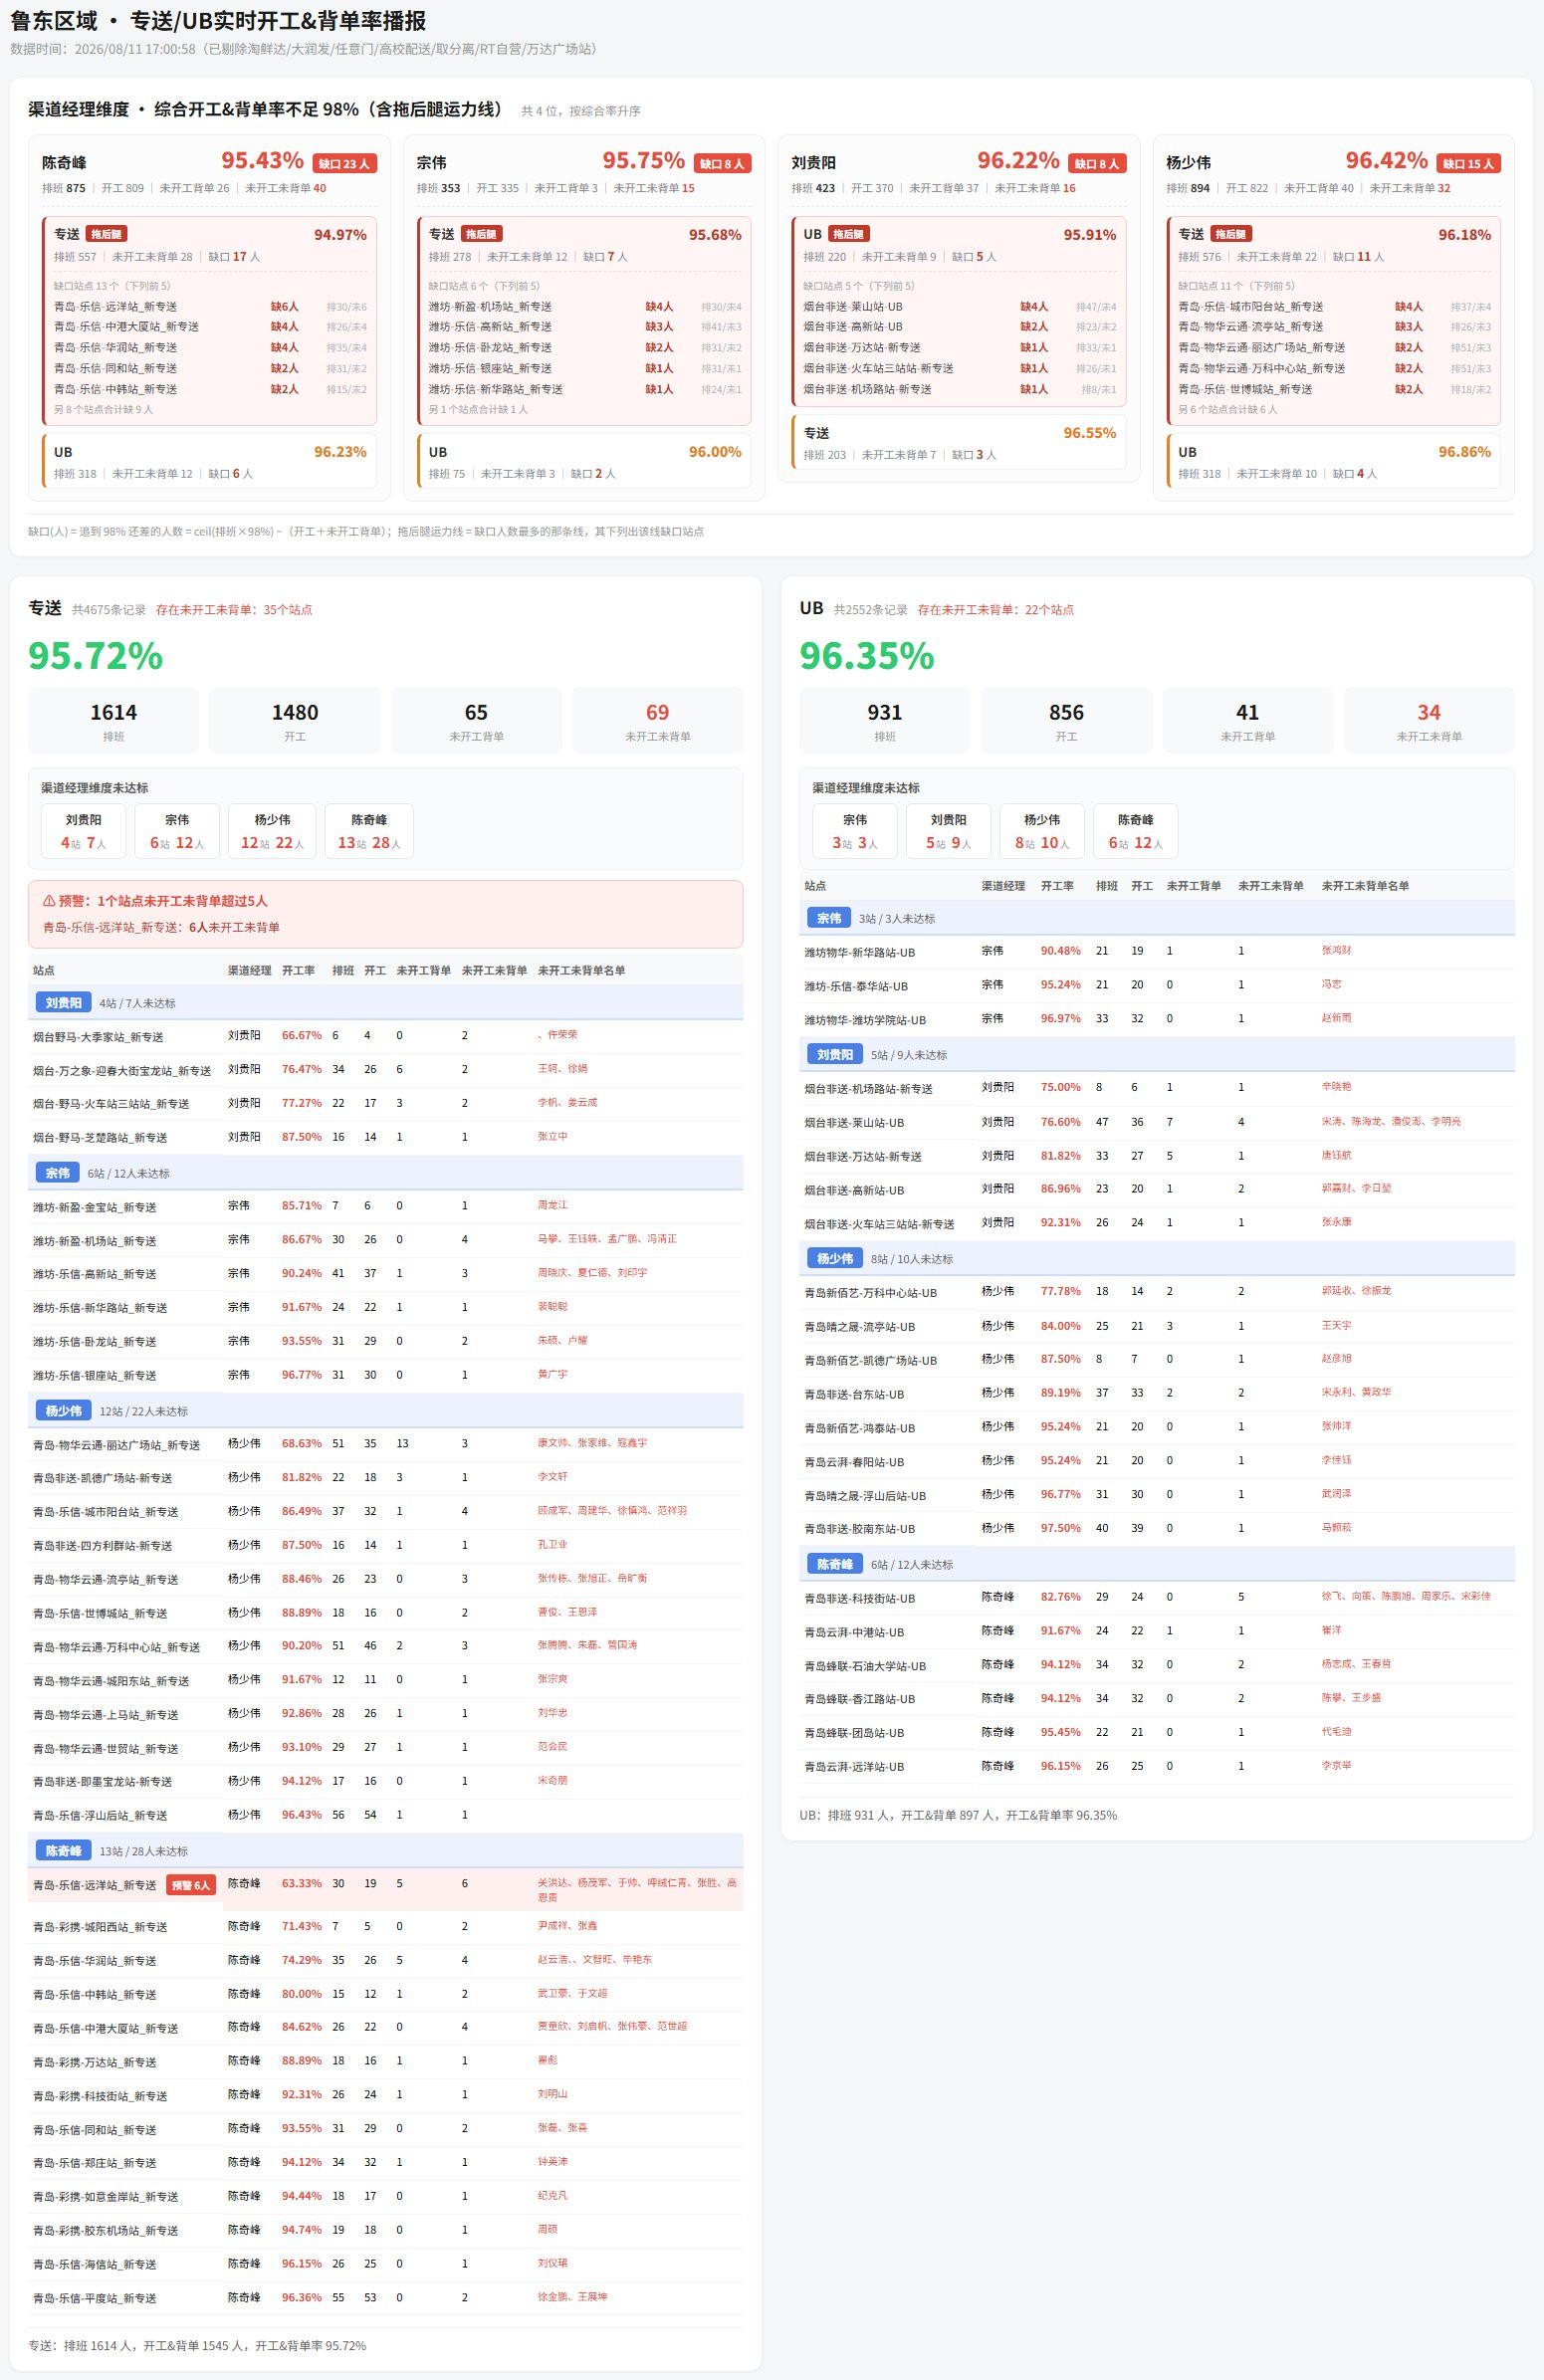The height and width of the screenshot is (2380, 1544).
Task: Click the UB 96.86% block in 杨少伟's card
Action: (x=1334, y=461)
